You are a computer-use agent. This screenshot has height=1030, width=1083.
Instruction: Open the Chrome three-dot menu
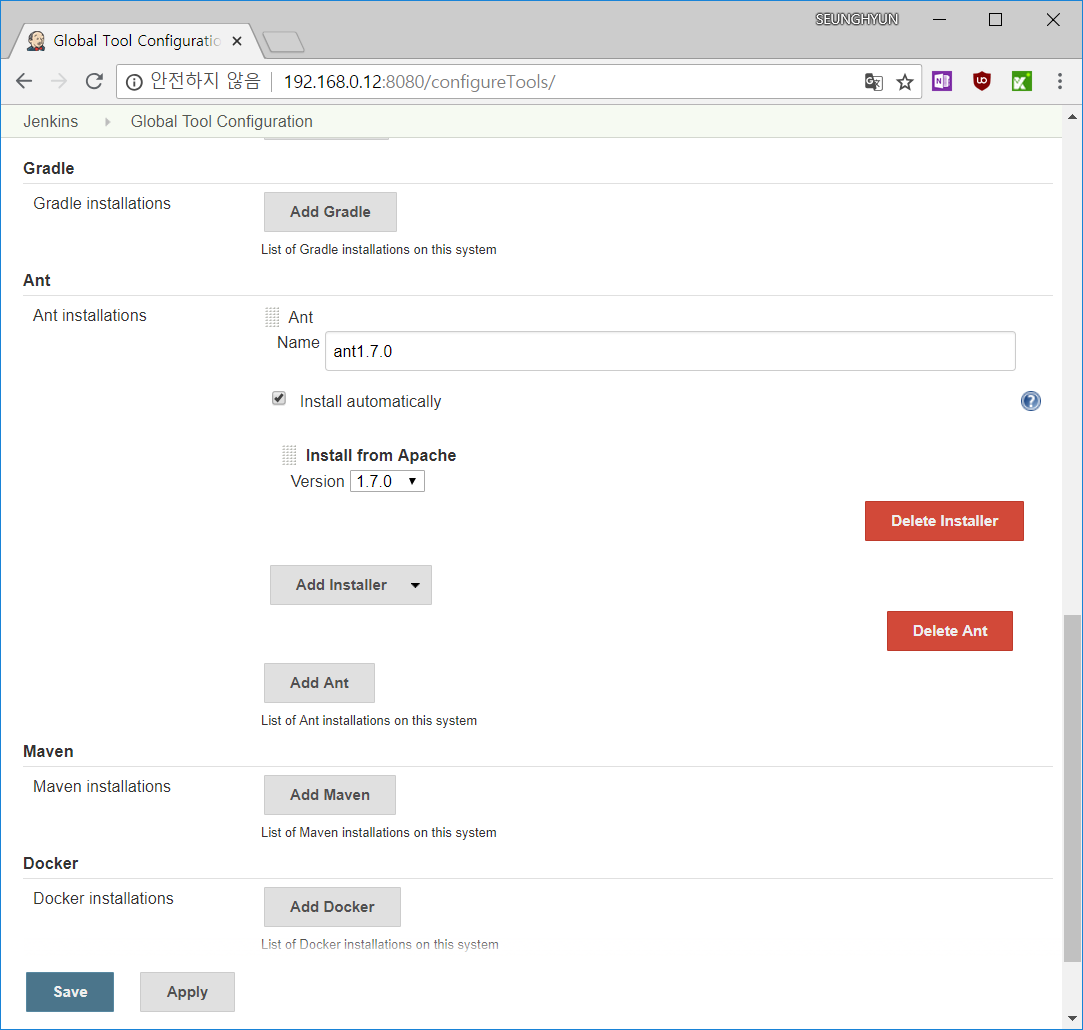1060,82
